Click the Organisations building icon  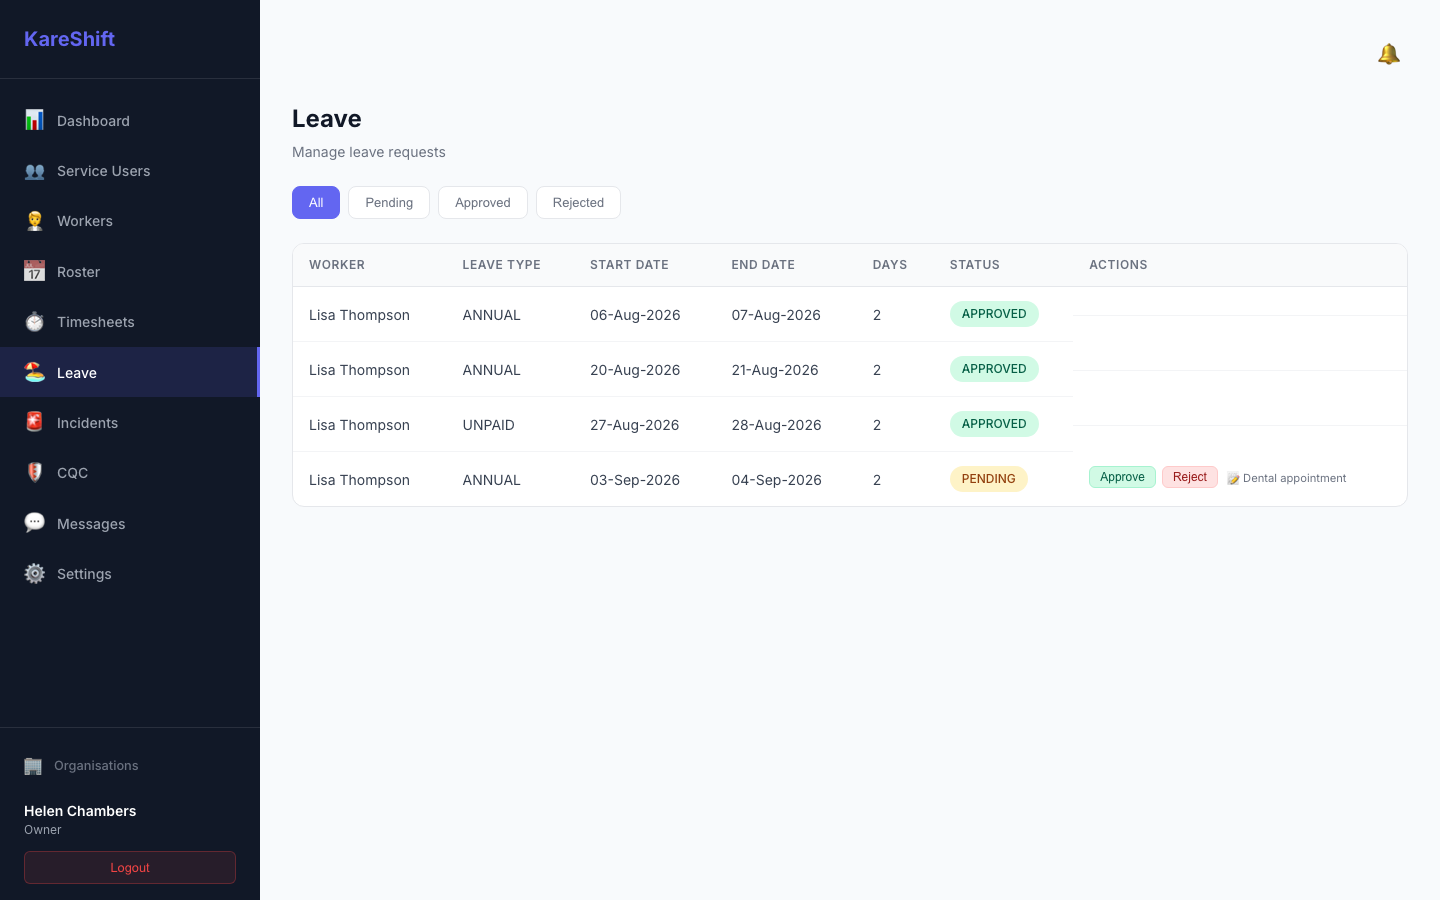33,766
